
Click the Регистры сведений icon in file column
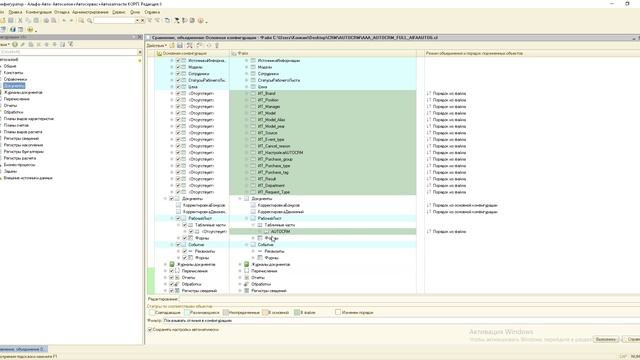pyautogui.click(x=247, y=291)
